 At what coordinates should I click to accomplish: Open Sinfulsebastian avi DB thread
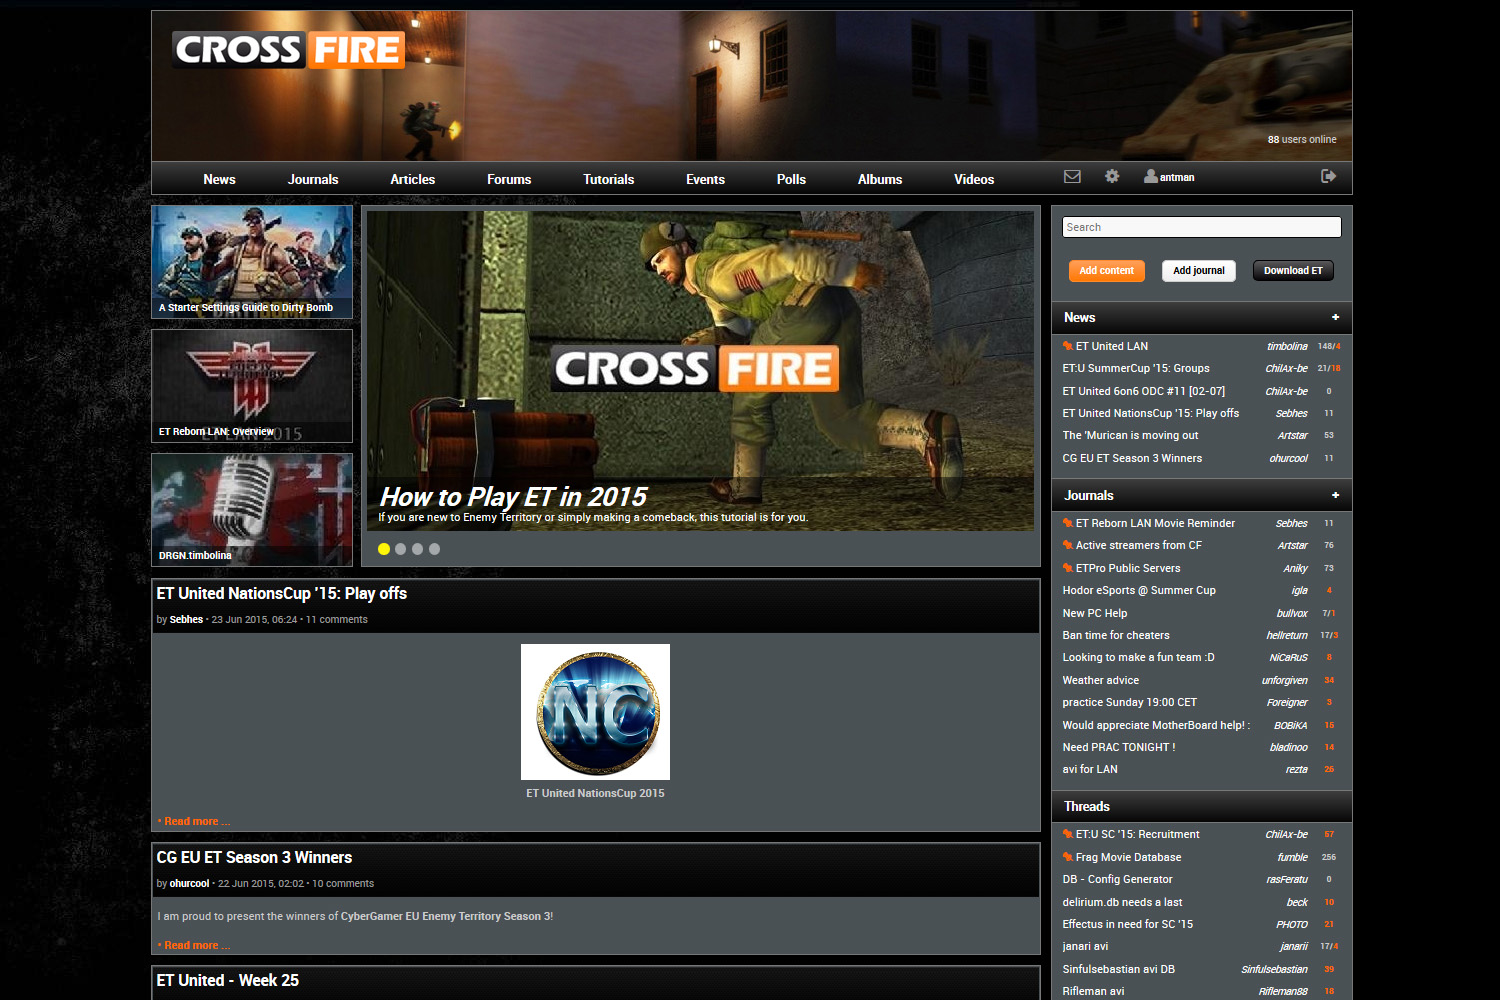(x=1118, y=969)
